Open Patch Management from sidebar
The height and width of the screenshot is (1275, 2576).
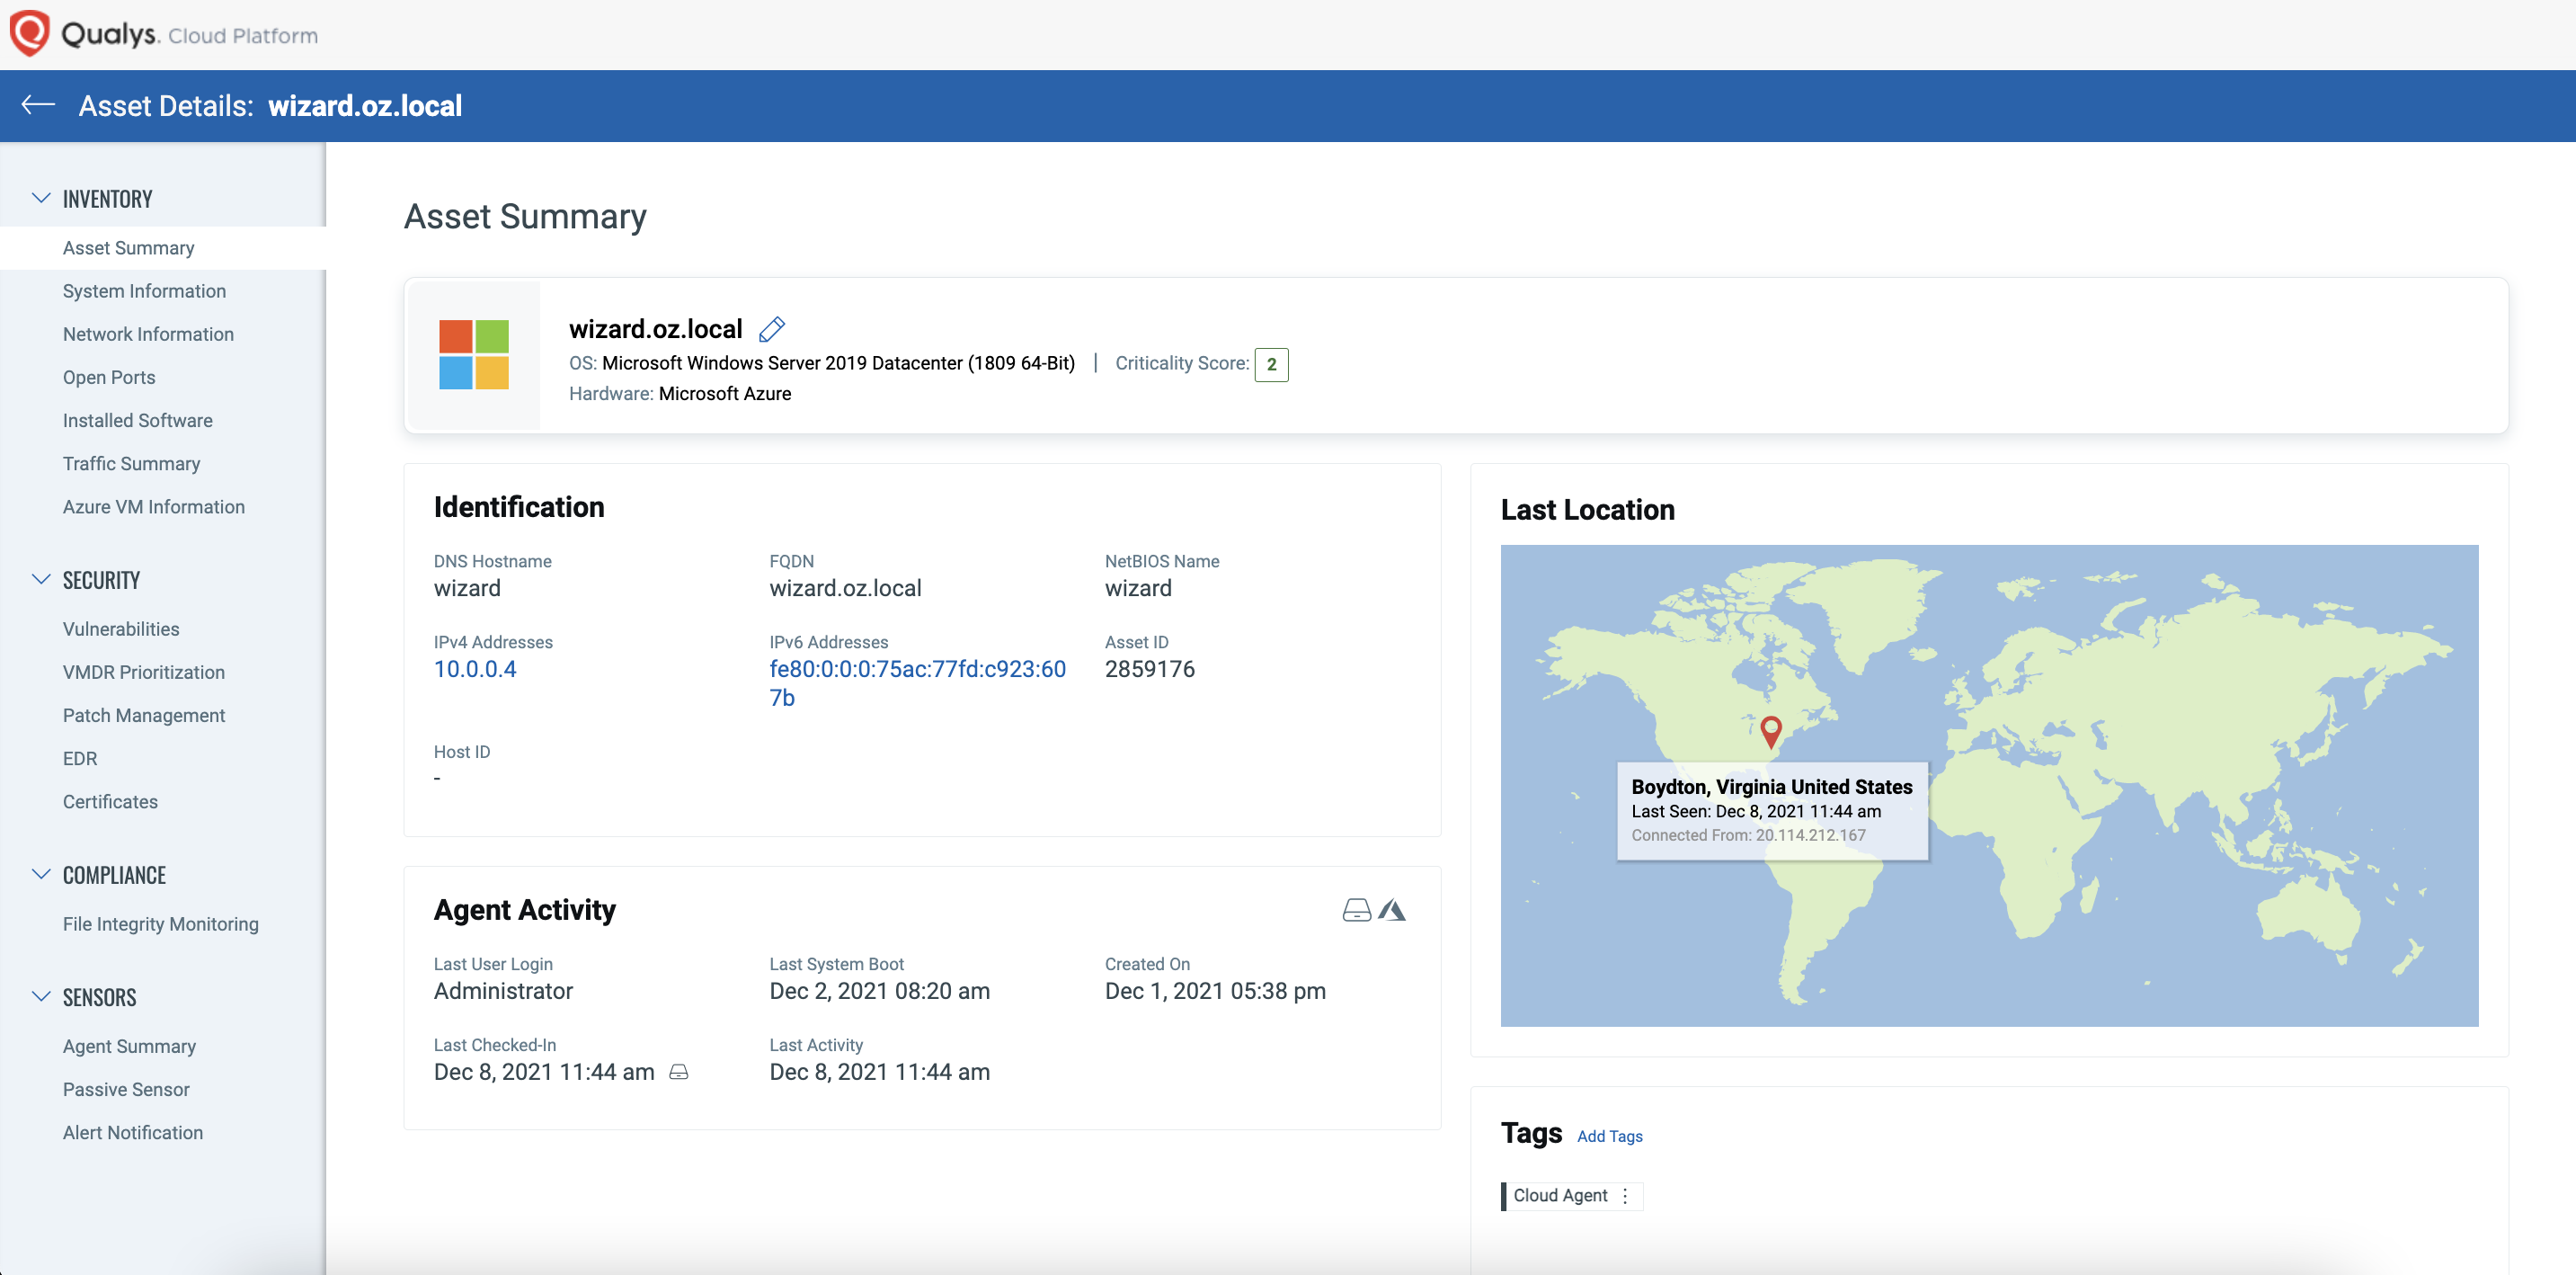click(x=143, y=715)
